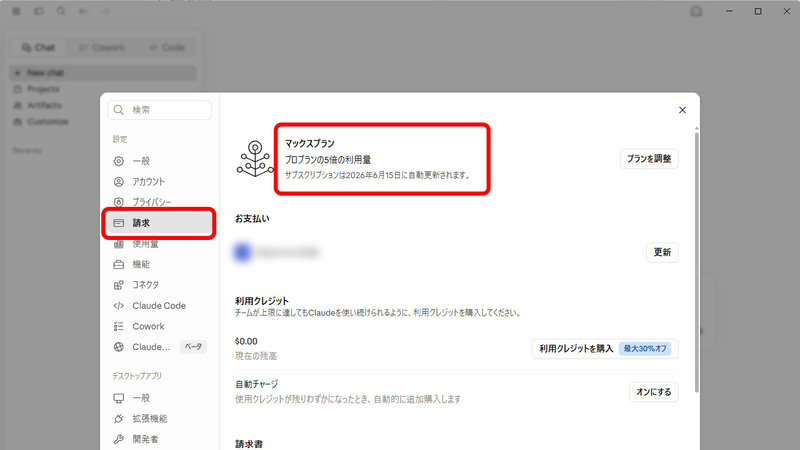Open プライバシー settings
The width and height of the screenshot is (800, 450).
point(160,202)
